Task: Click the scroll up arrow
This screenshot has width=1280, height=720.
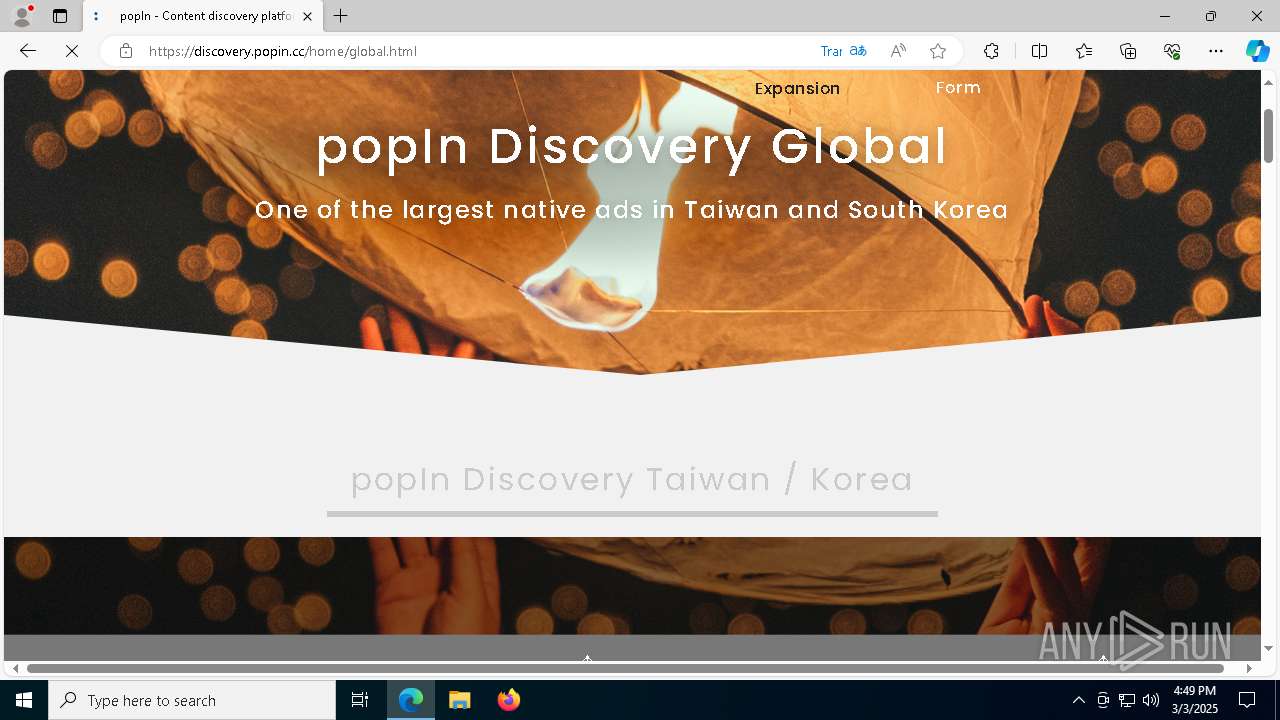Action: (x=1268, y=81)
